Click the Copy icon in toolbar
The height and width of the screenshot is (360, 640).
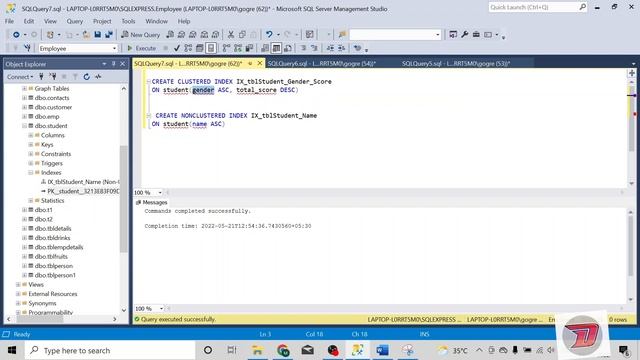click(x=242, y=35)
